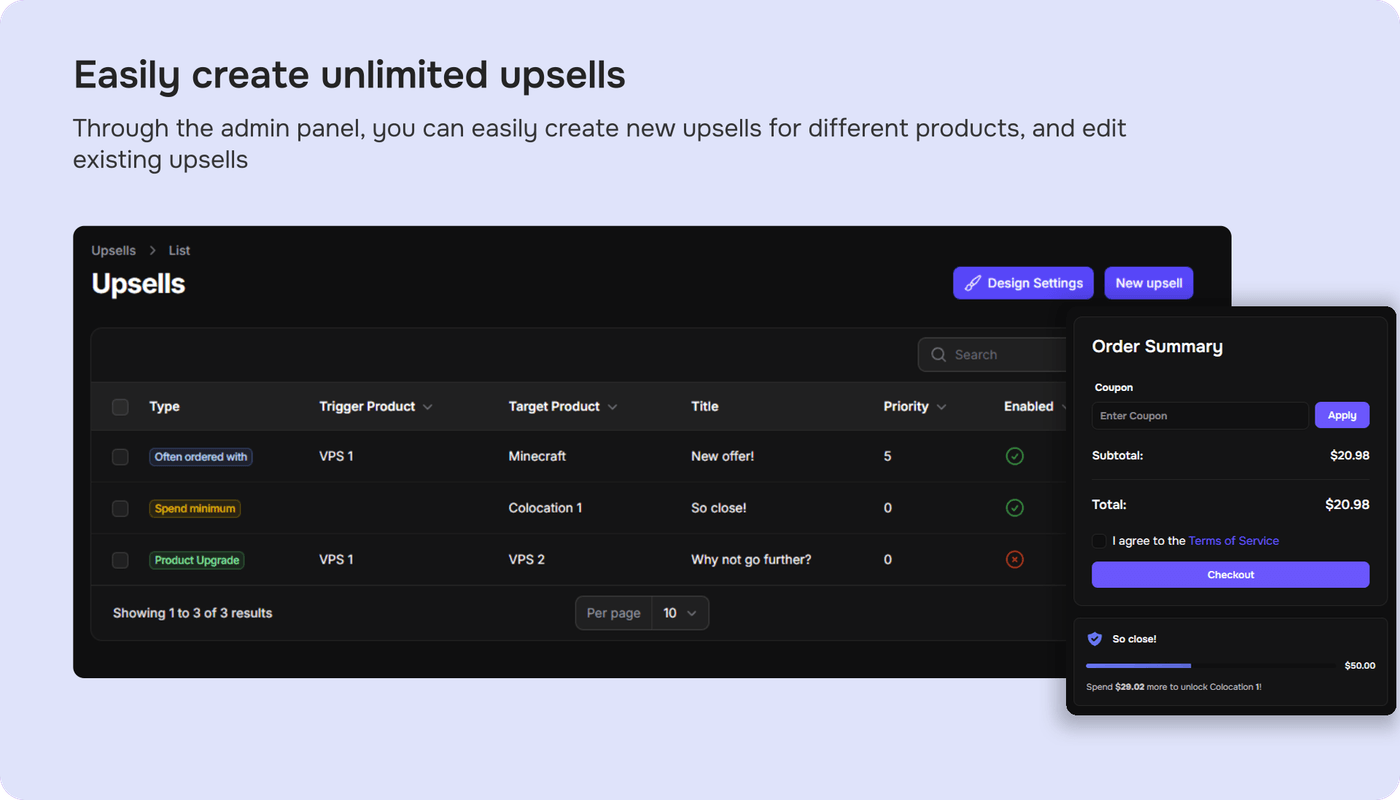Focus the Enter Coupon input field

(x=1199, y=416)
